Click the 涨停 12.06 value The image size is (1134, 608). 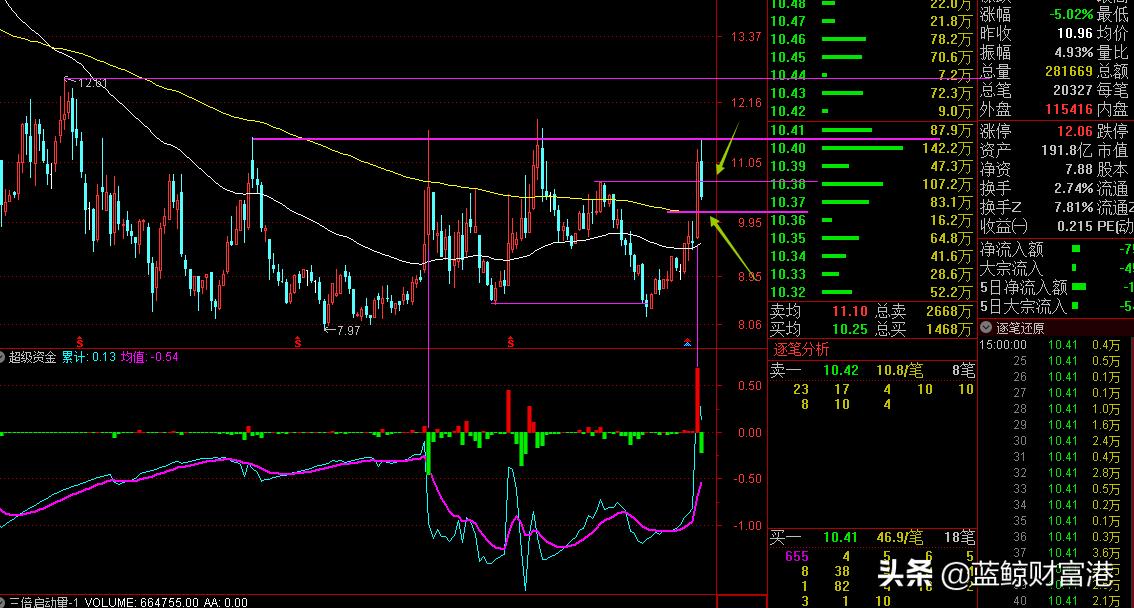(x=1075, y=132)
